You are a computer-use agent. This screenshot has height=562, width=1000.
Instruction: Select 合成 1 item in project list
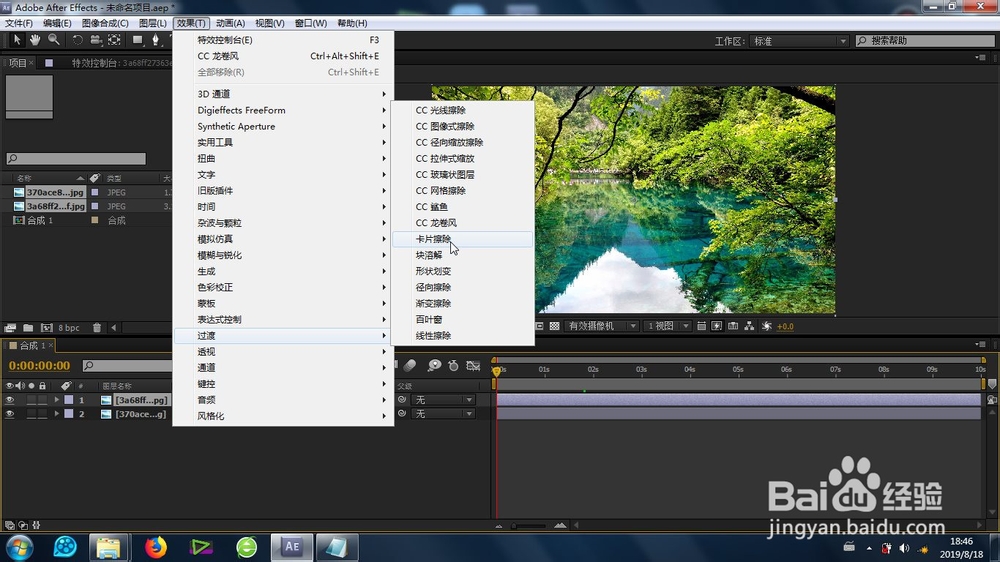[40, 220]
